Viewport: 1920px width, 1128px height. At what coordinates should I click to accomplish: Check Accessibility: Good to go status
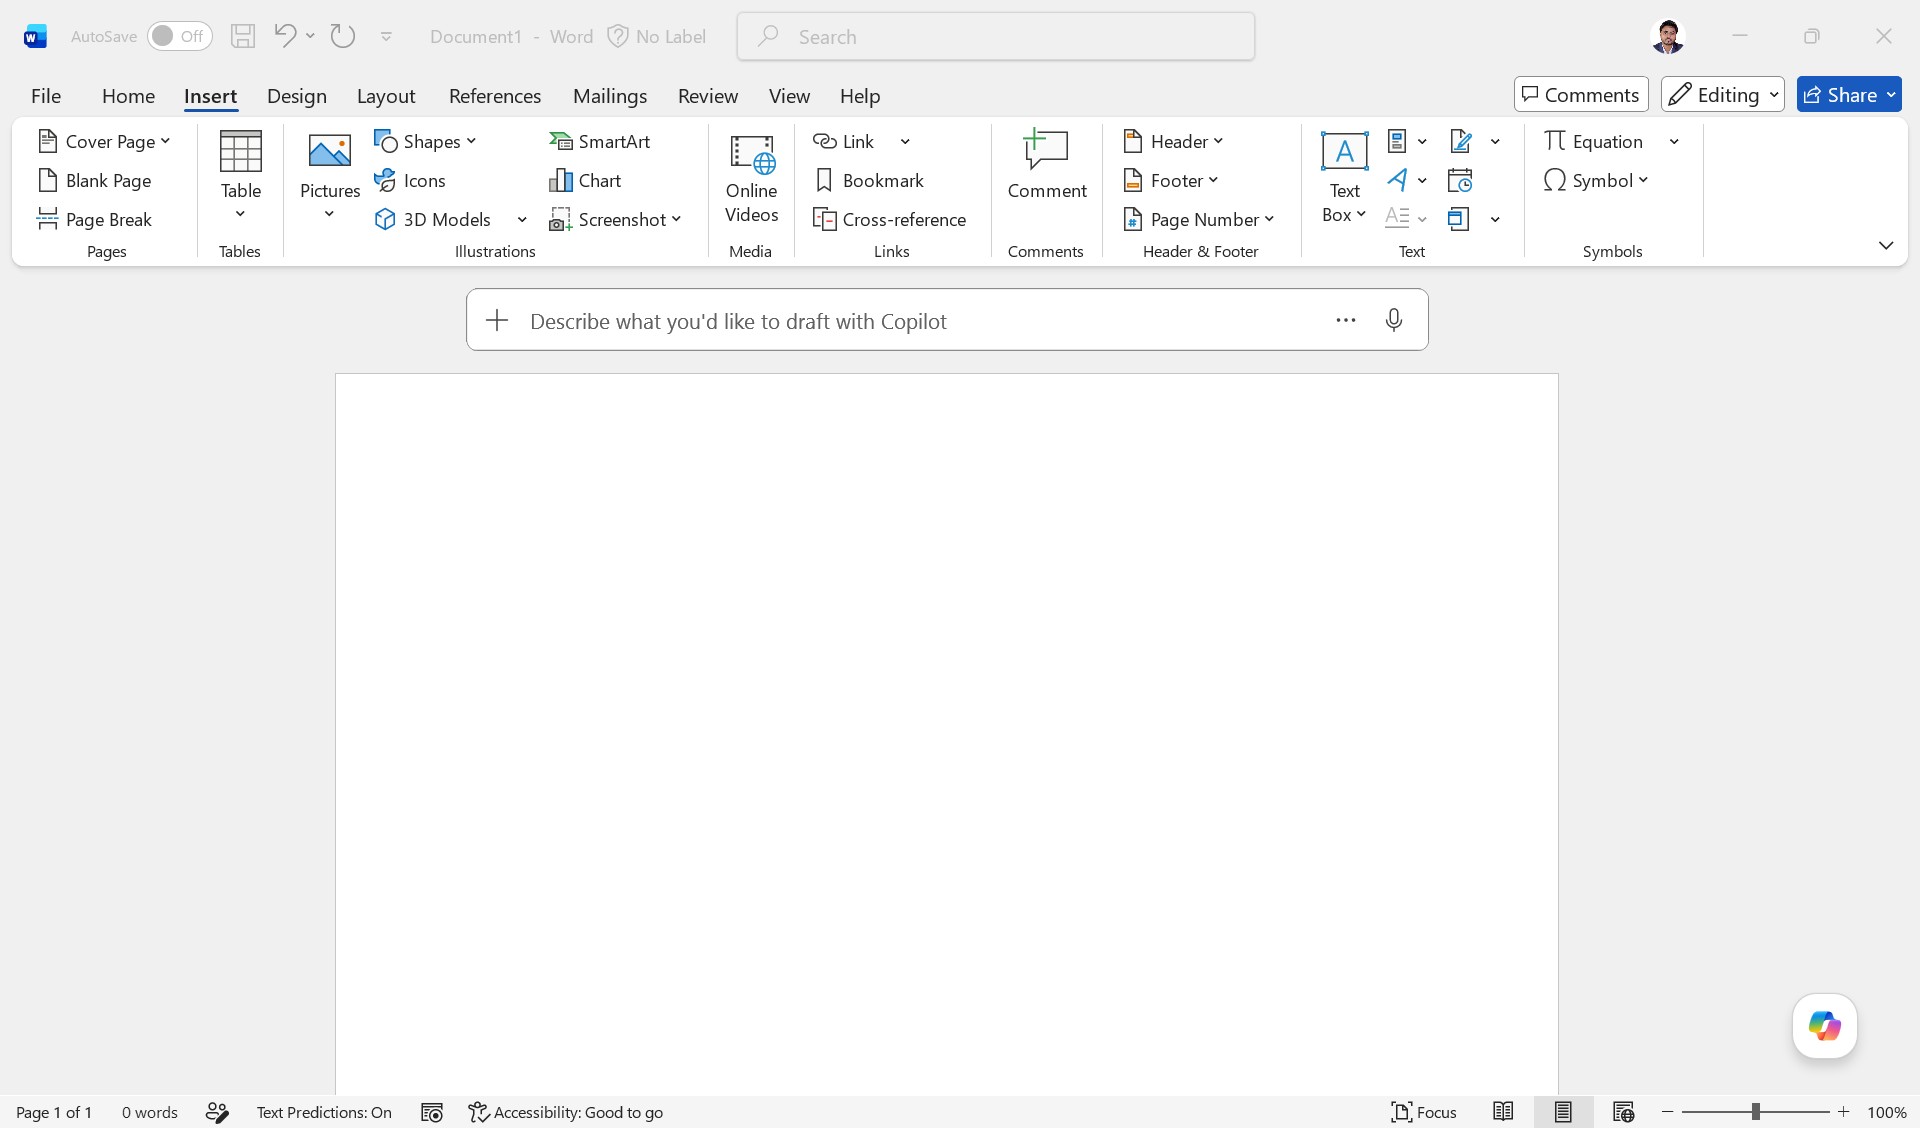pos(566,1112)
